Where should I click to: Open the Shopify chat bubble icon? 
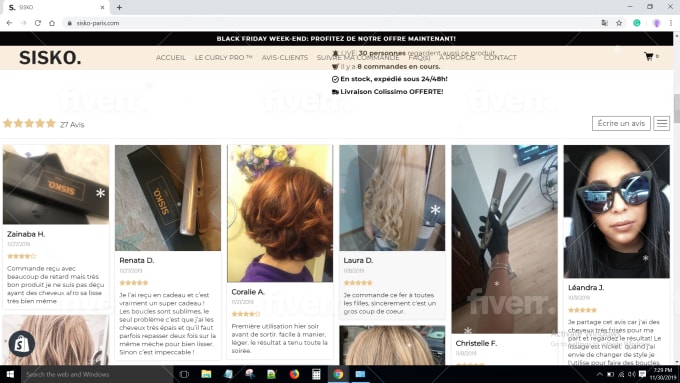[x=22, y=344]
